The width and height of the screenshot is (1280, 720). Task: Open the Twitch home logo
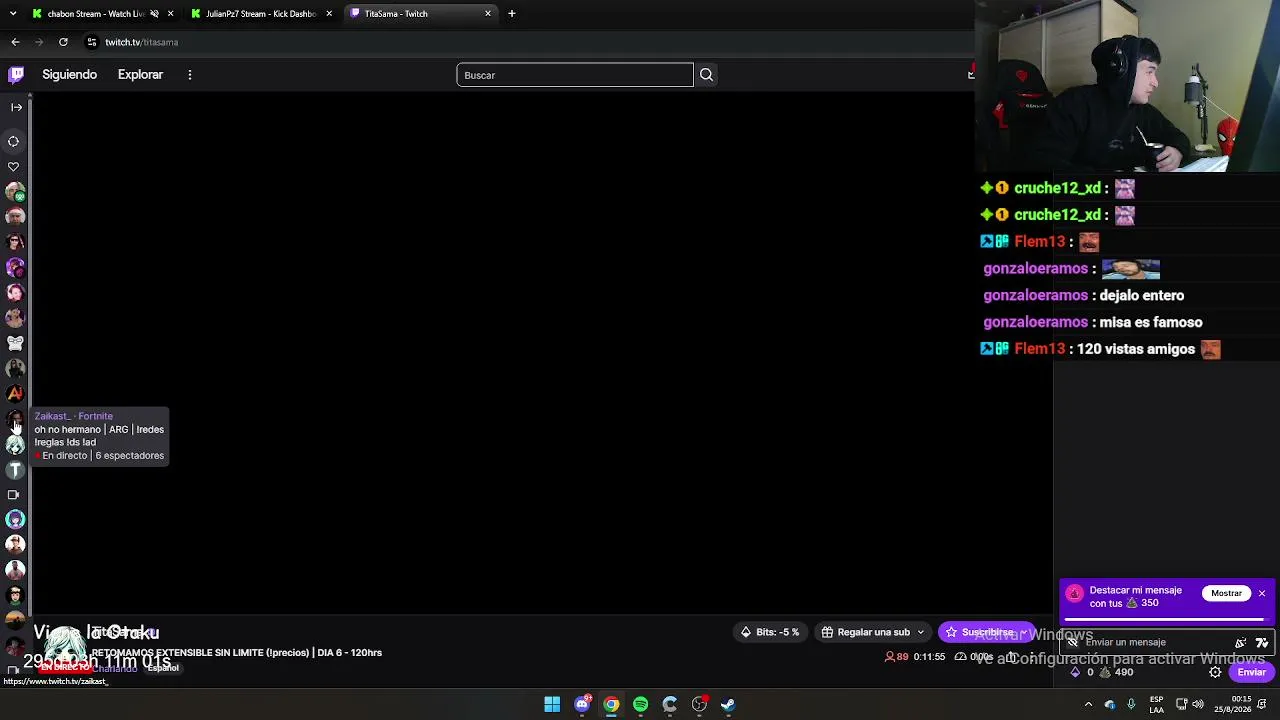(16, 74)
